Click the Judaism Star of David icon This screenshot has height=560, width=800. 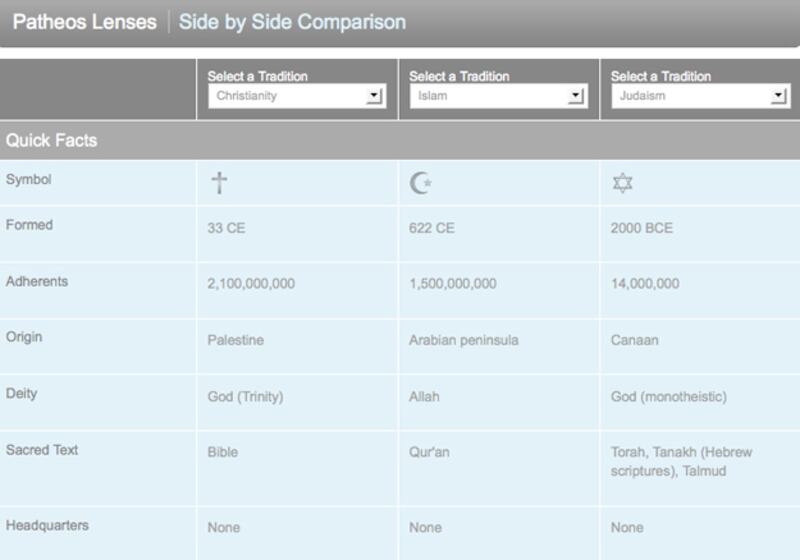(x=622, y=183)
